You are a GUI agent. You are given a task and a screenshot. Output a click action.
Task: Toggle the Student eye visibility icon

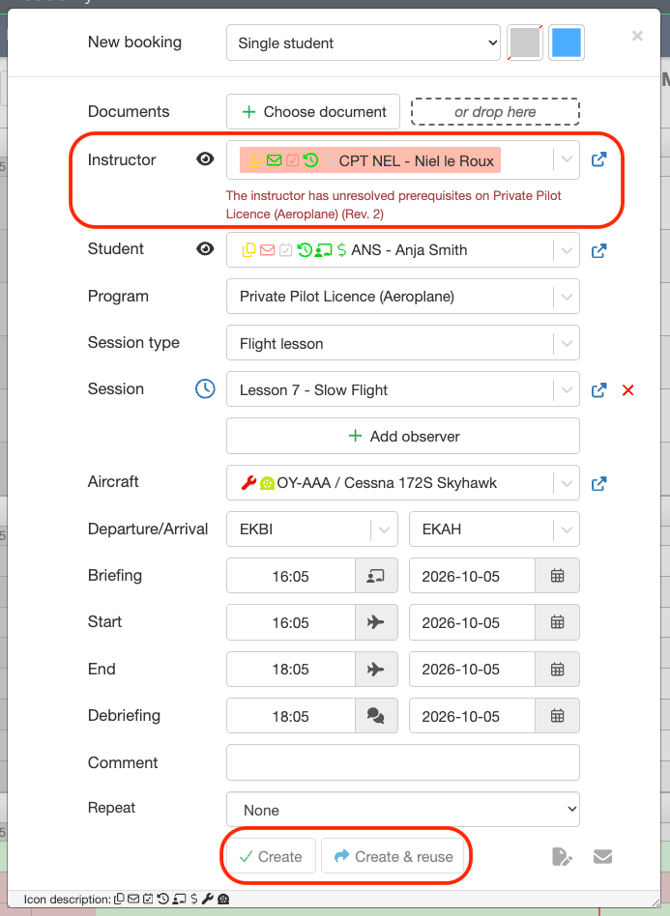(205, 249)
